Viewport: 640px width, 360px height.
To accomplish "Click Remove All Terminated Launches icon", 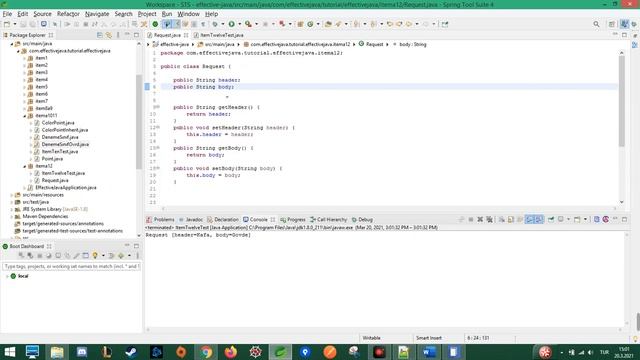I will click(489, 220).
